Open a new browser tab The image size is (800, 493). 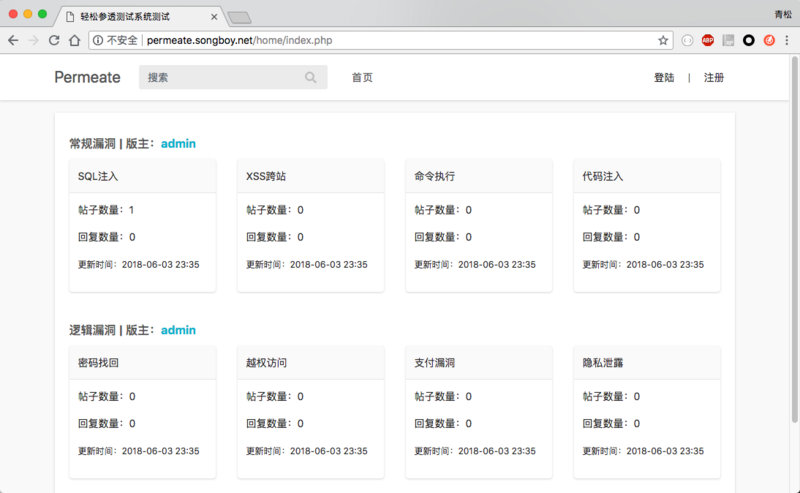coord(239,18)
